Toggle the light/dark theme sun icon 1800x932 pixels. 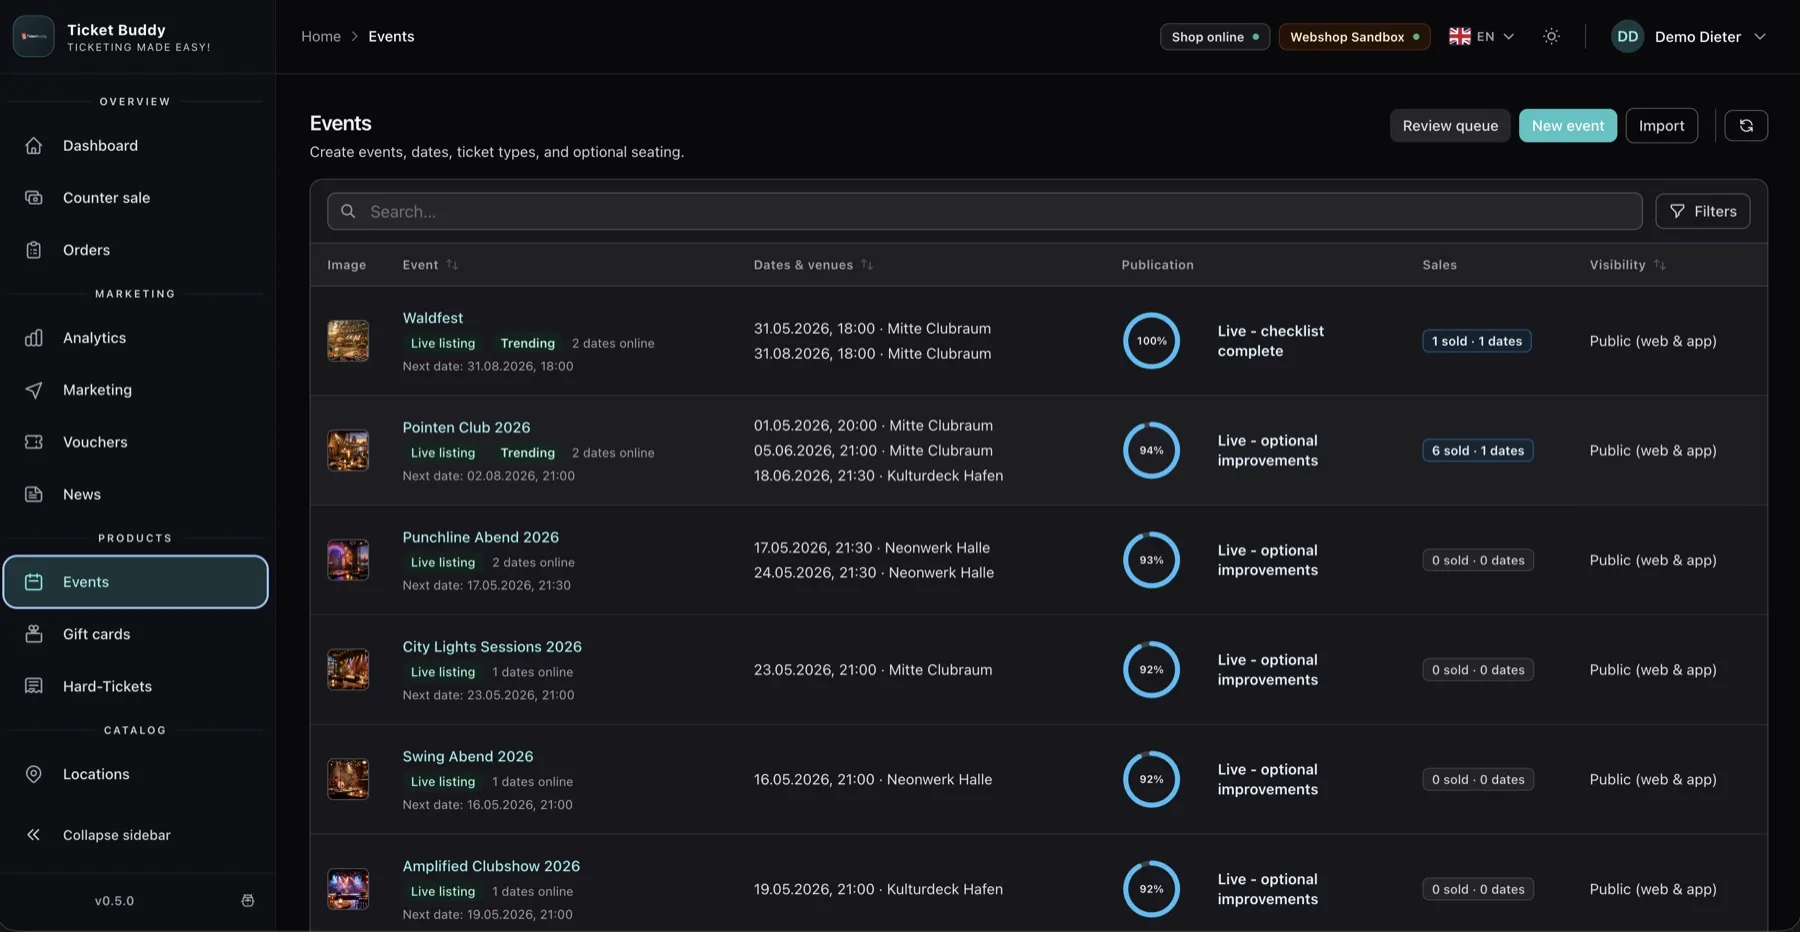pos(1551,37)
